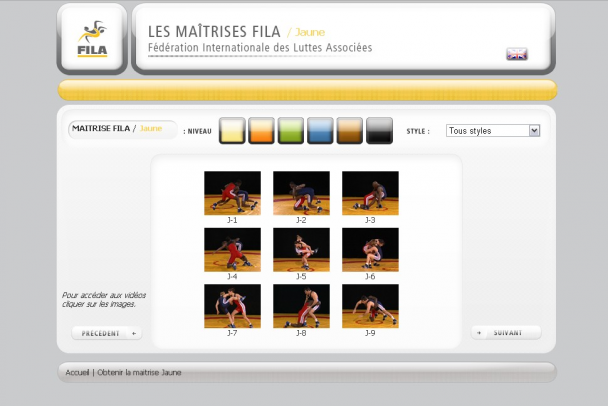Open the J-4 video thumbnail
Image resolution: width=608 pixels, height=406 pixels.
(232, 249)
